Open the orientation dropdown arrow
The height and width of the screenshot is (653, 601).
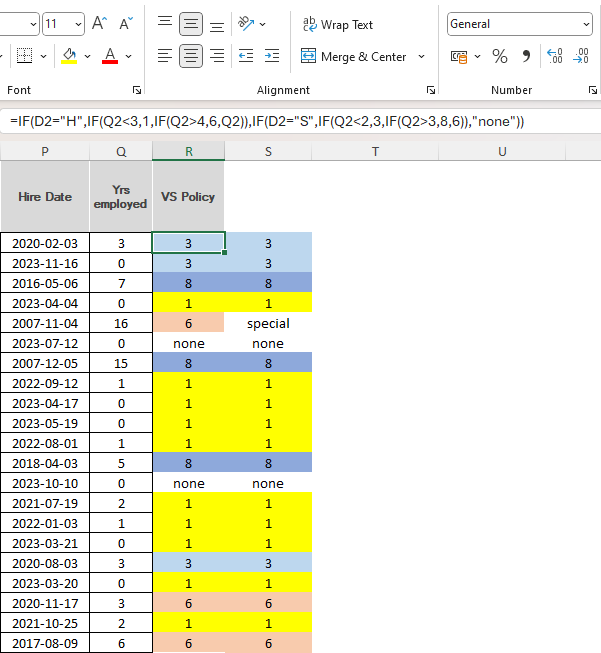pyautogui.click(x=262, y=24)
